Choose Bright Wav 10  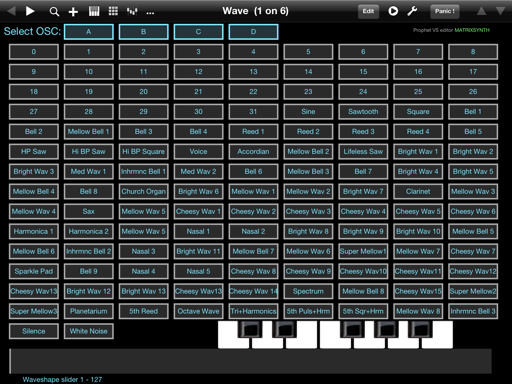(418, 232)
